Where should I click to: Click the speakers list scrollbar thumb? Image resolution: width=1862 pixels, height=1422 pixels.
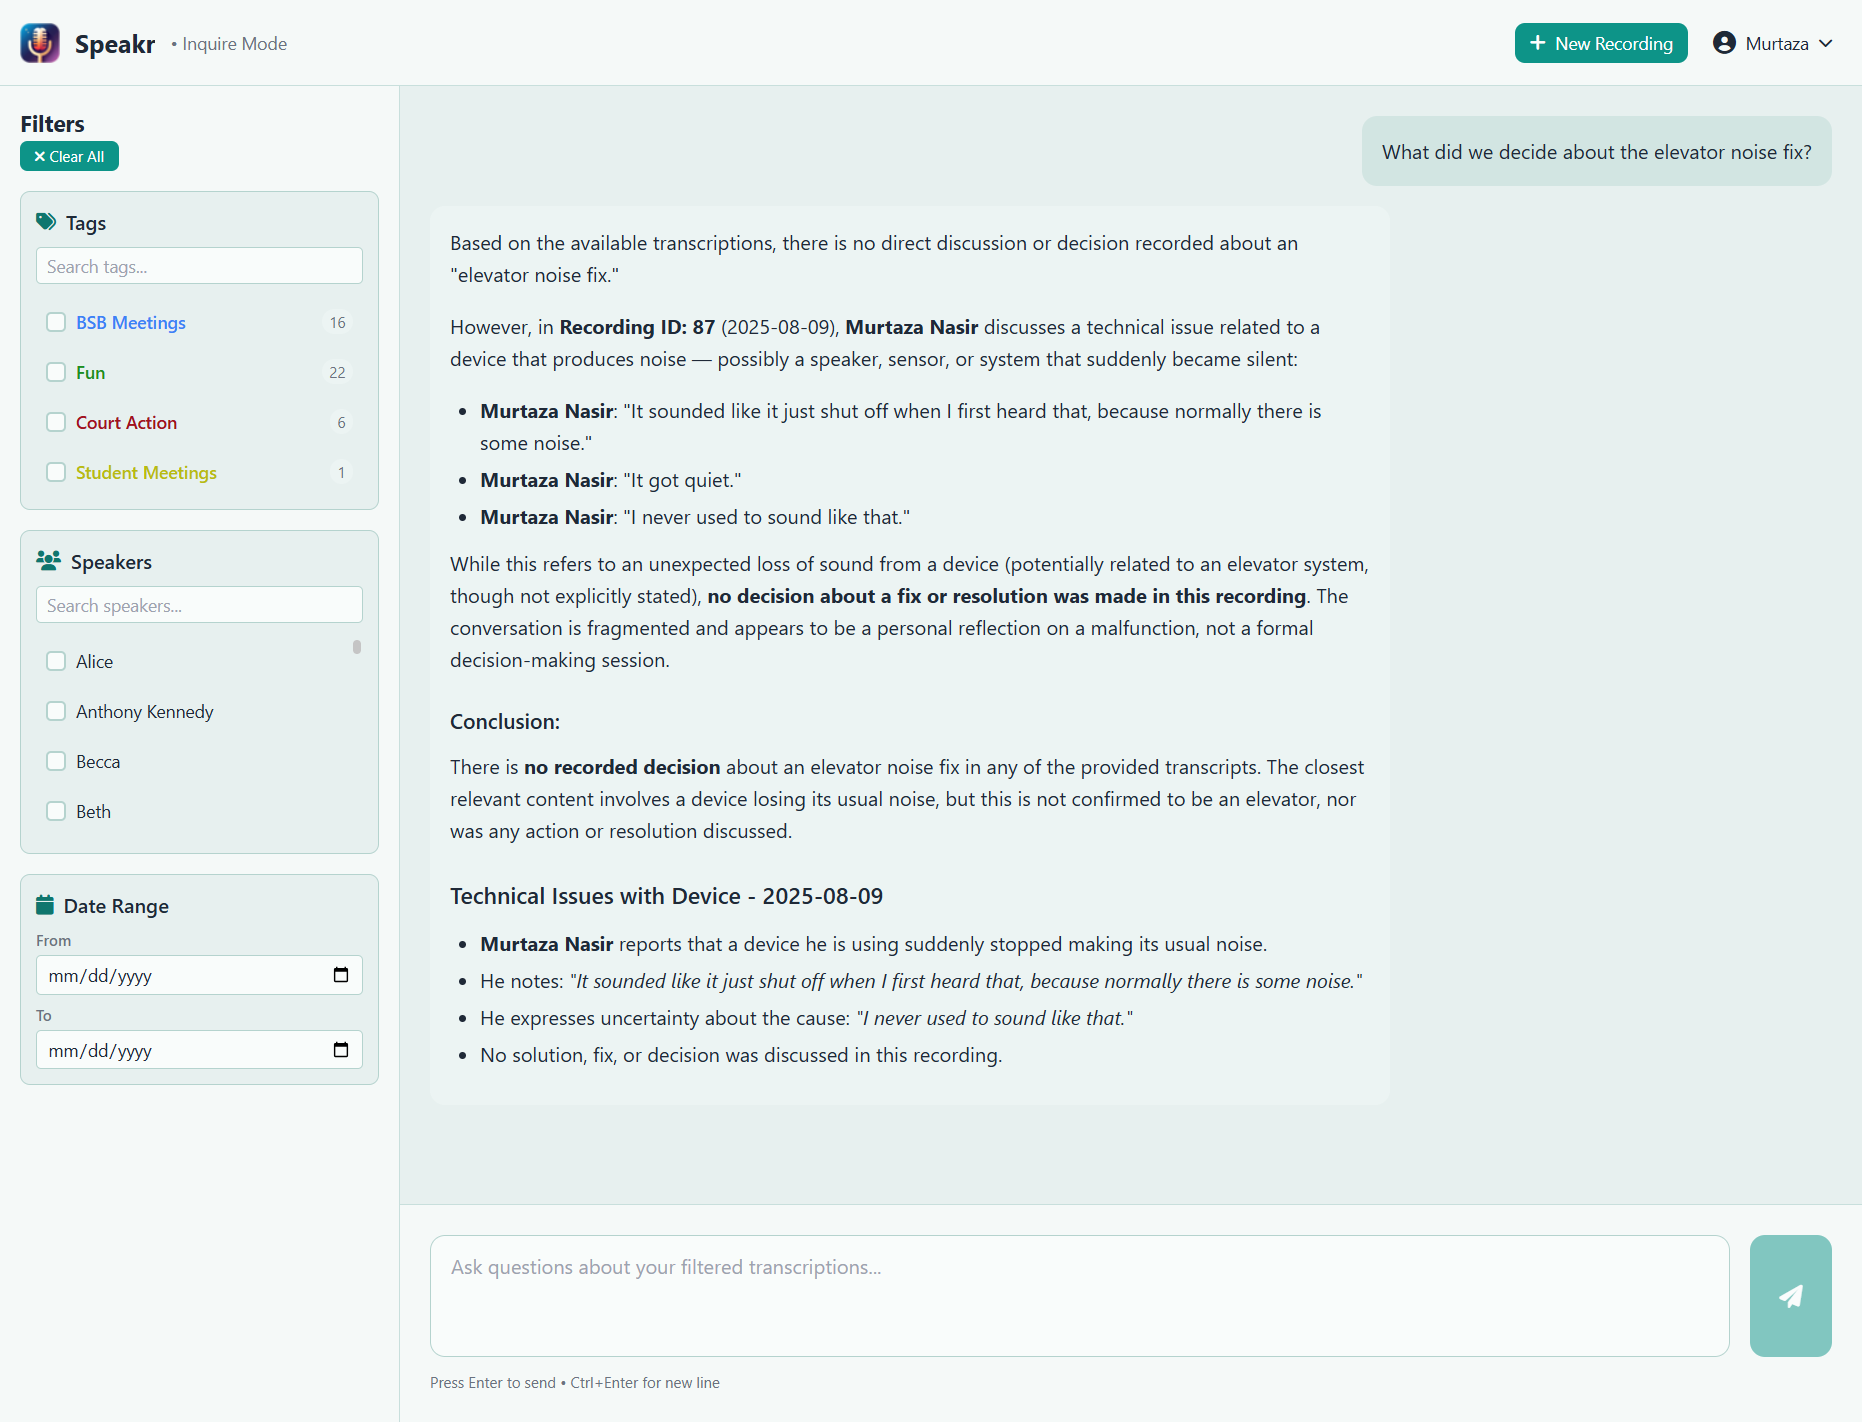(357, 647)
